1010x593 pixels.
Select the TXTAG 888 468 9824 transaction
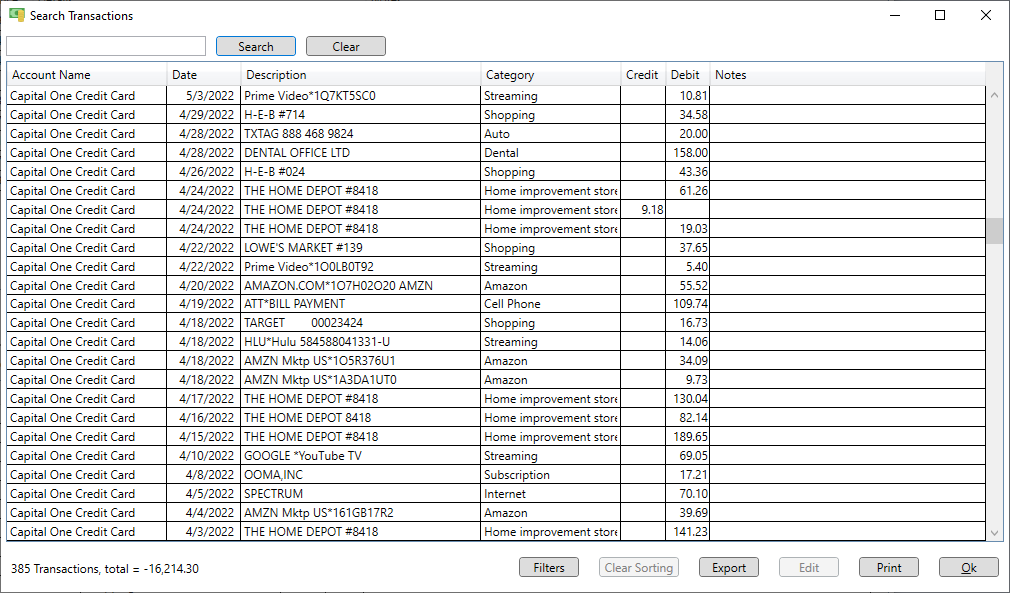496,134
